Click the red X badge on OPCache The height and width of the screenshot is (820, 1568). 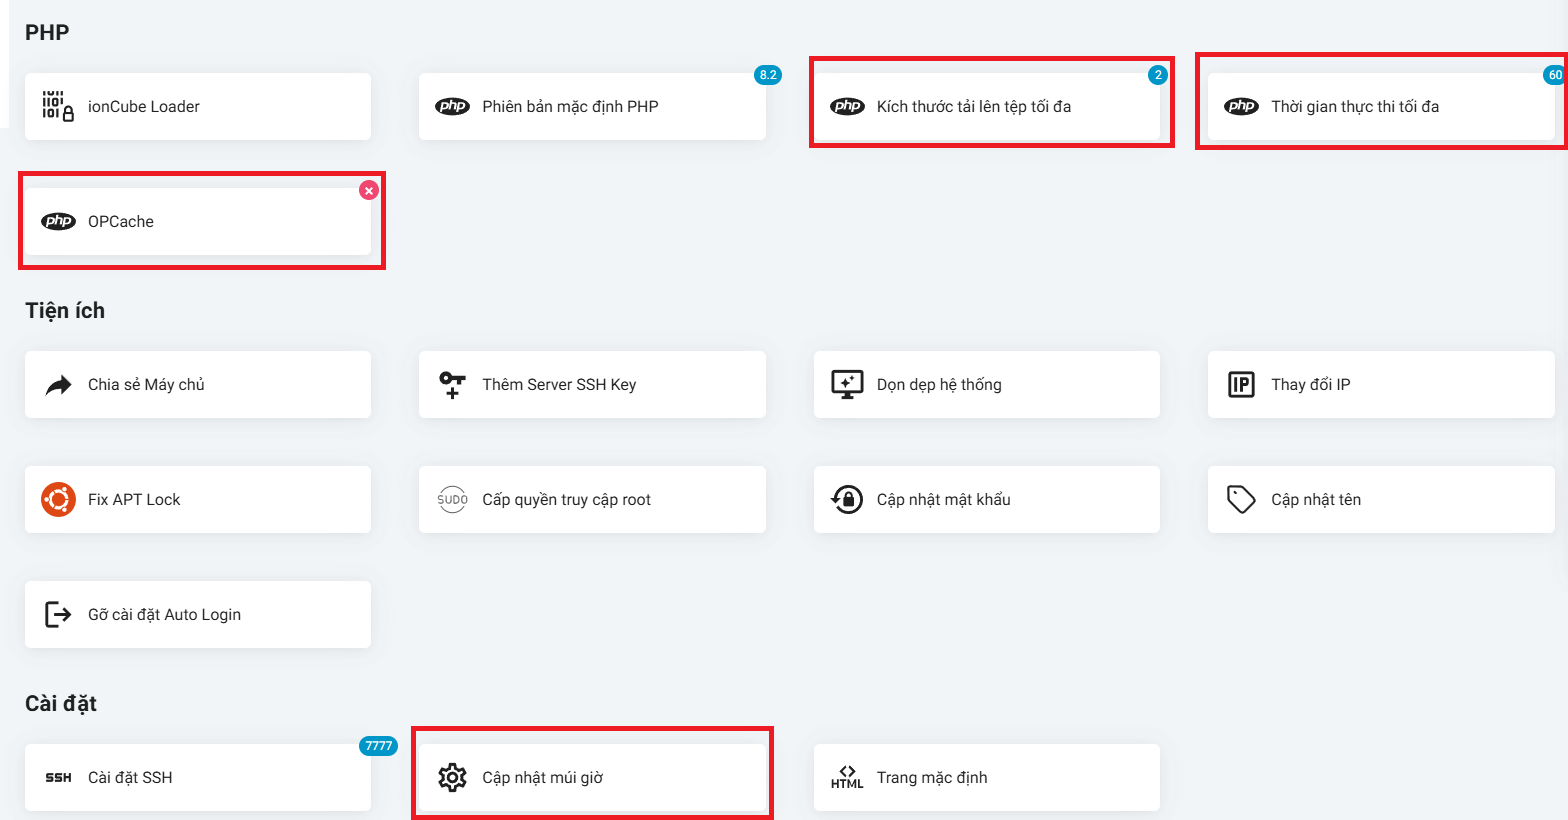tap(369, 190)
